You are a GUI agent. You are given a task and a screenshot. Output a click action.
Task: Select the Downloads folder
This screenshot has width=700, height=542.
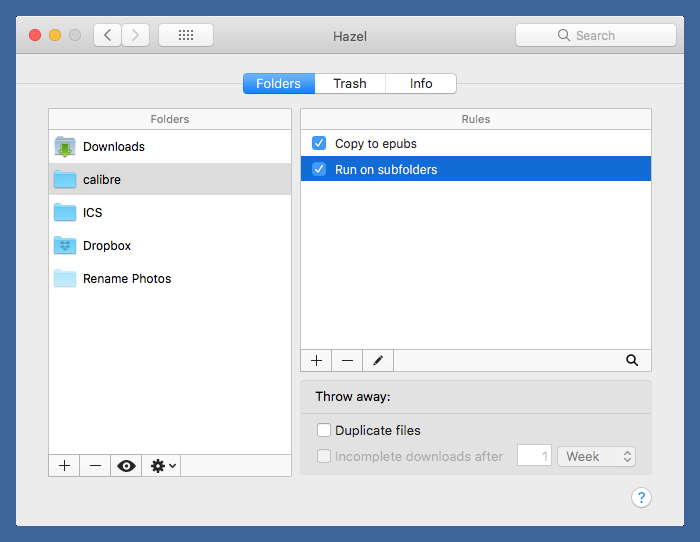[113, 147]
